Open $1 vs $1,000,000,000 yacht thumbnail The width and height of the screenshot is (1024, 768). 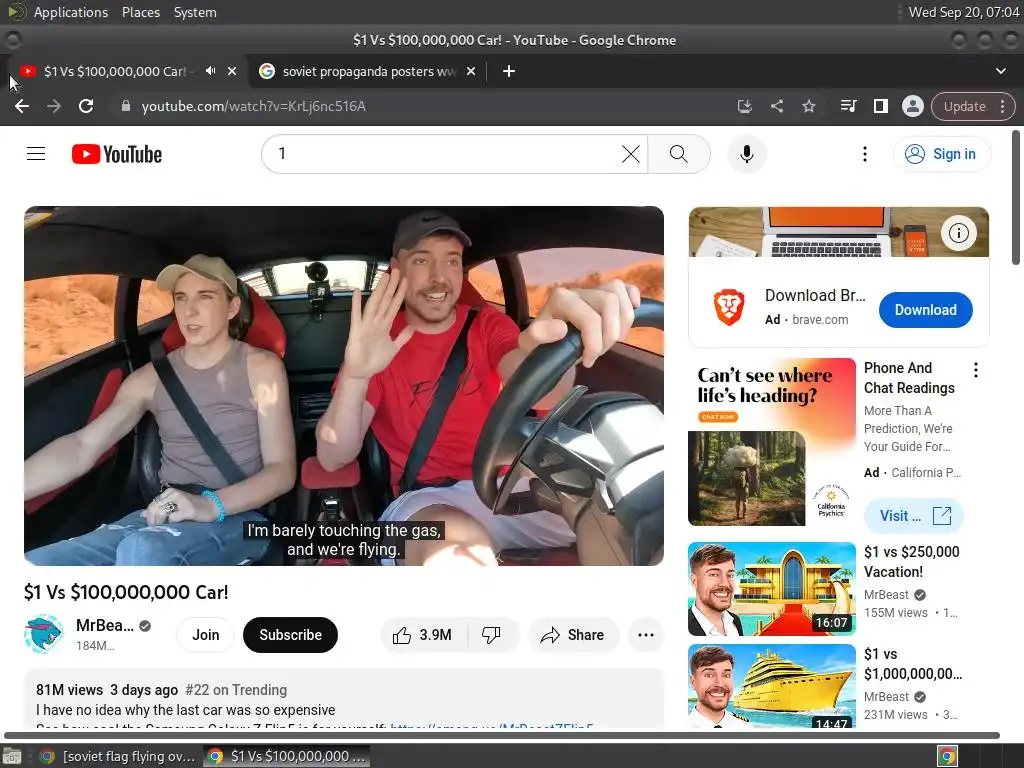point(771,686)
